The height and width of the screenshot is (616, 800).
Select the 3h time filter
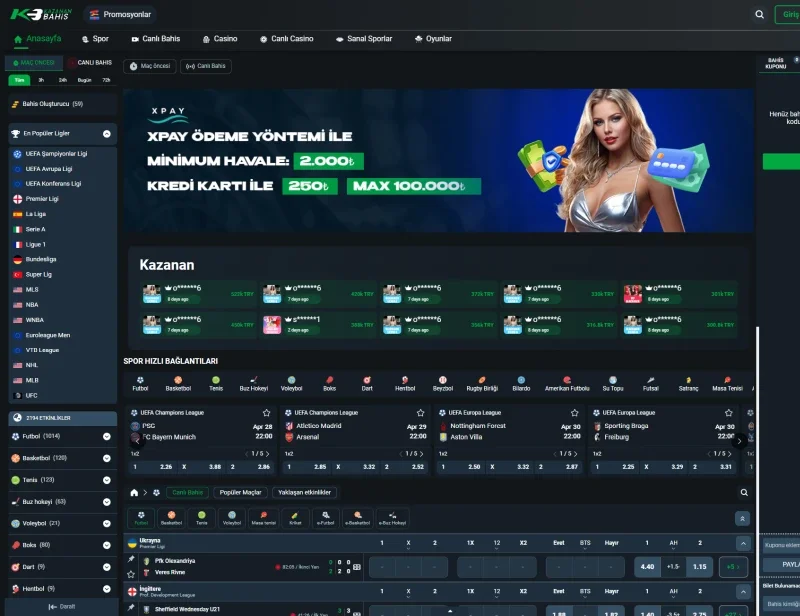41,80
